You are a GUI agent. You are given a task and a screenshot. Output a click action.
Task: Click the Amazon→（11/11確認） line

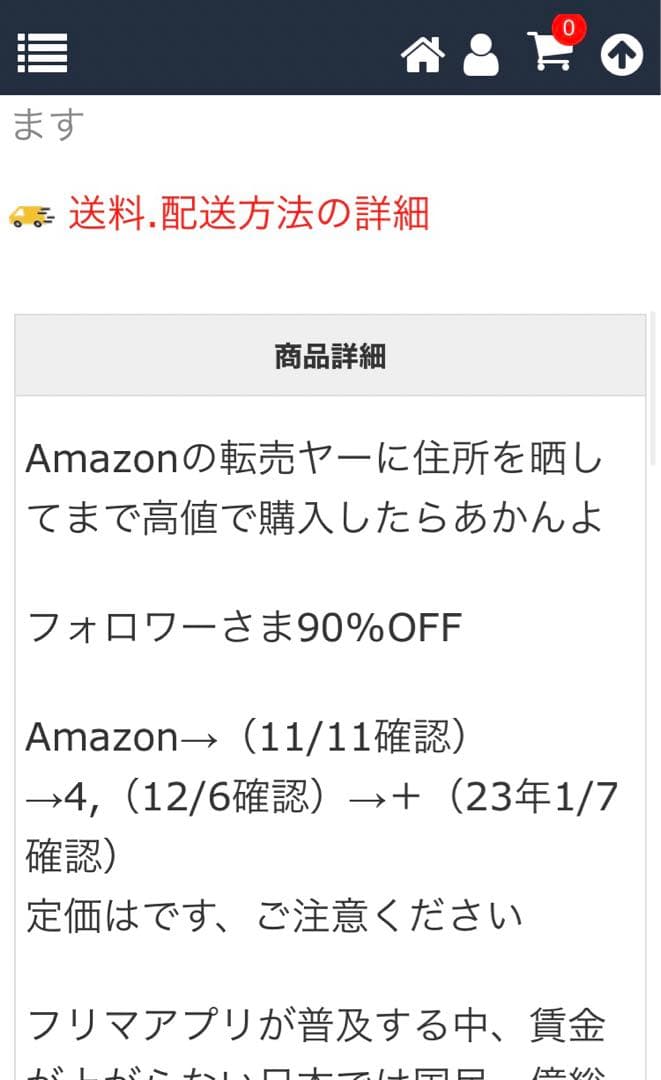tap(246, 738)
